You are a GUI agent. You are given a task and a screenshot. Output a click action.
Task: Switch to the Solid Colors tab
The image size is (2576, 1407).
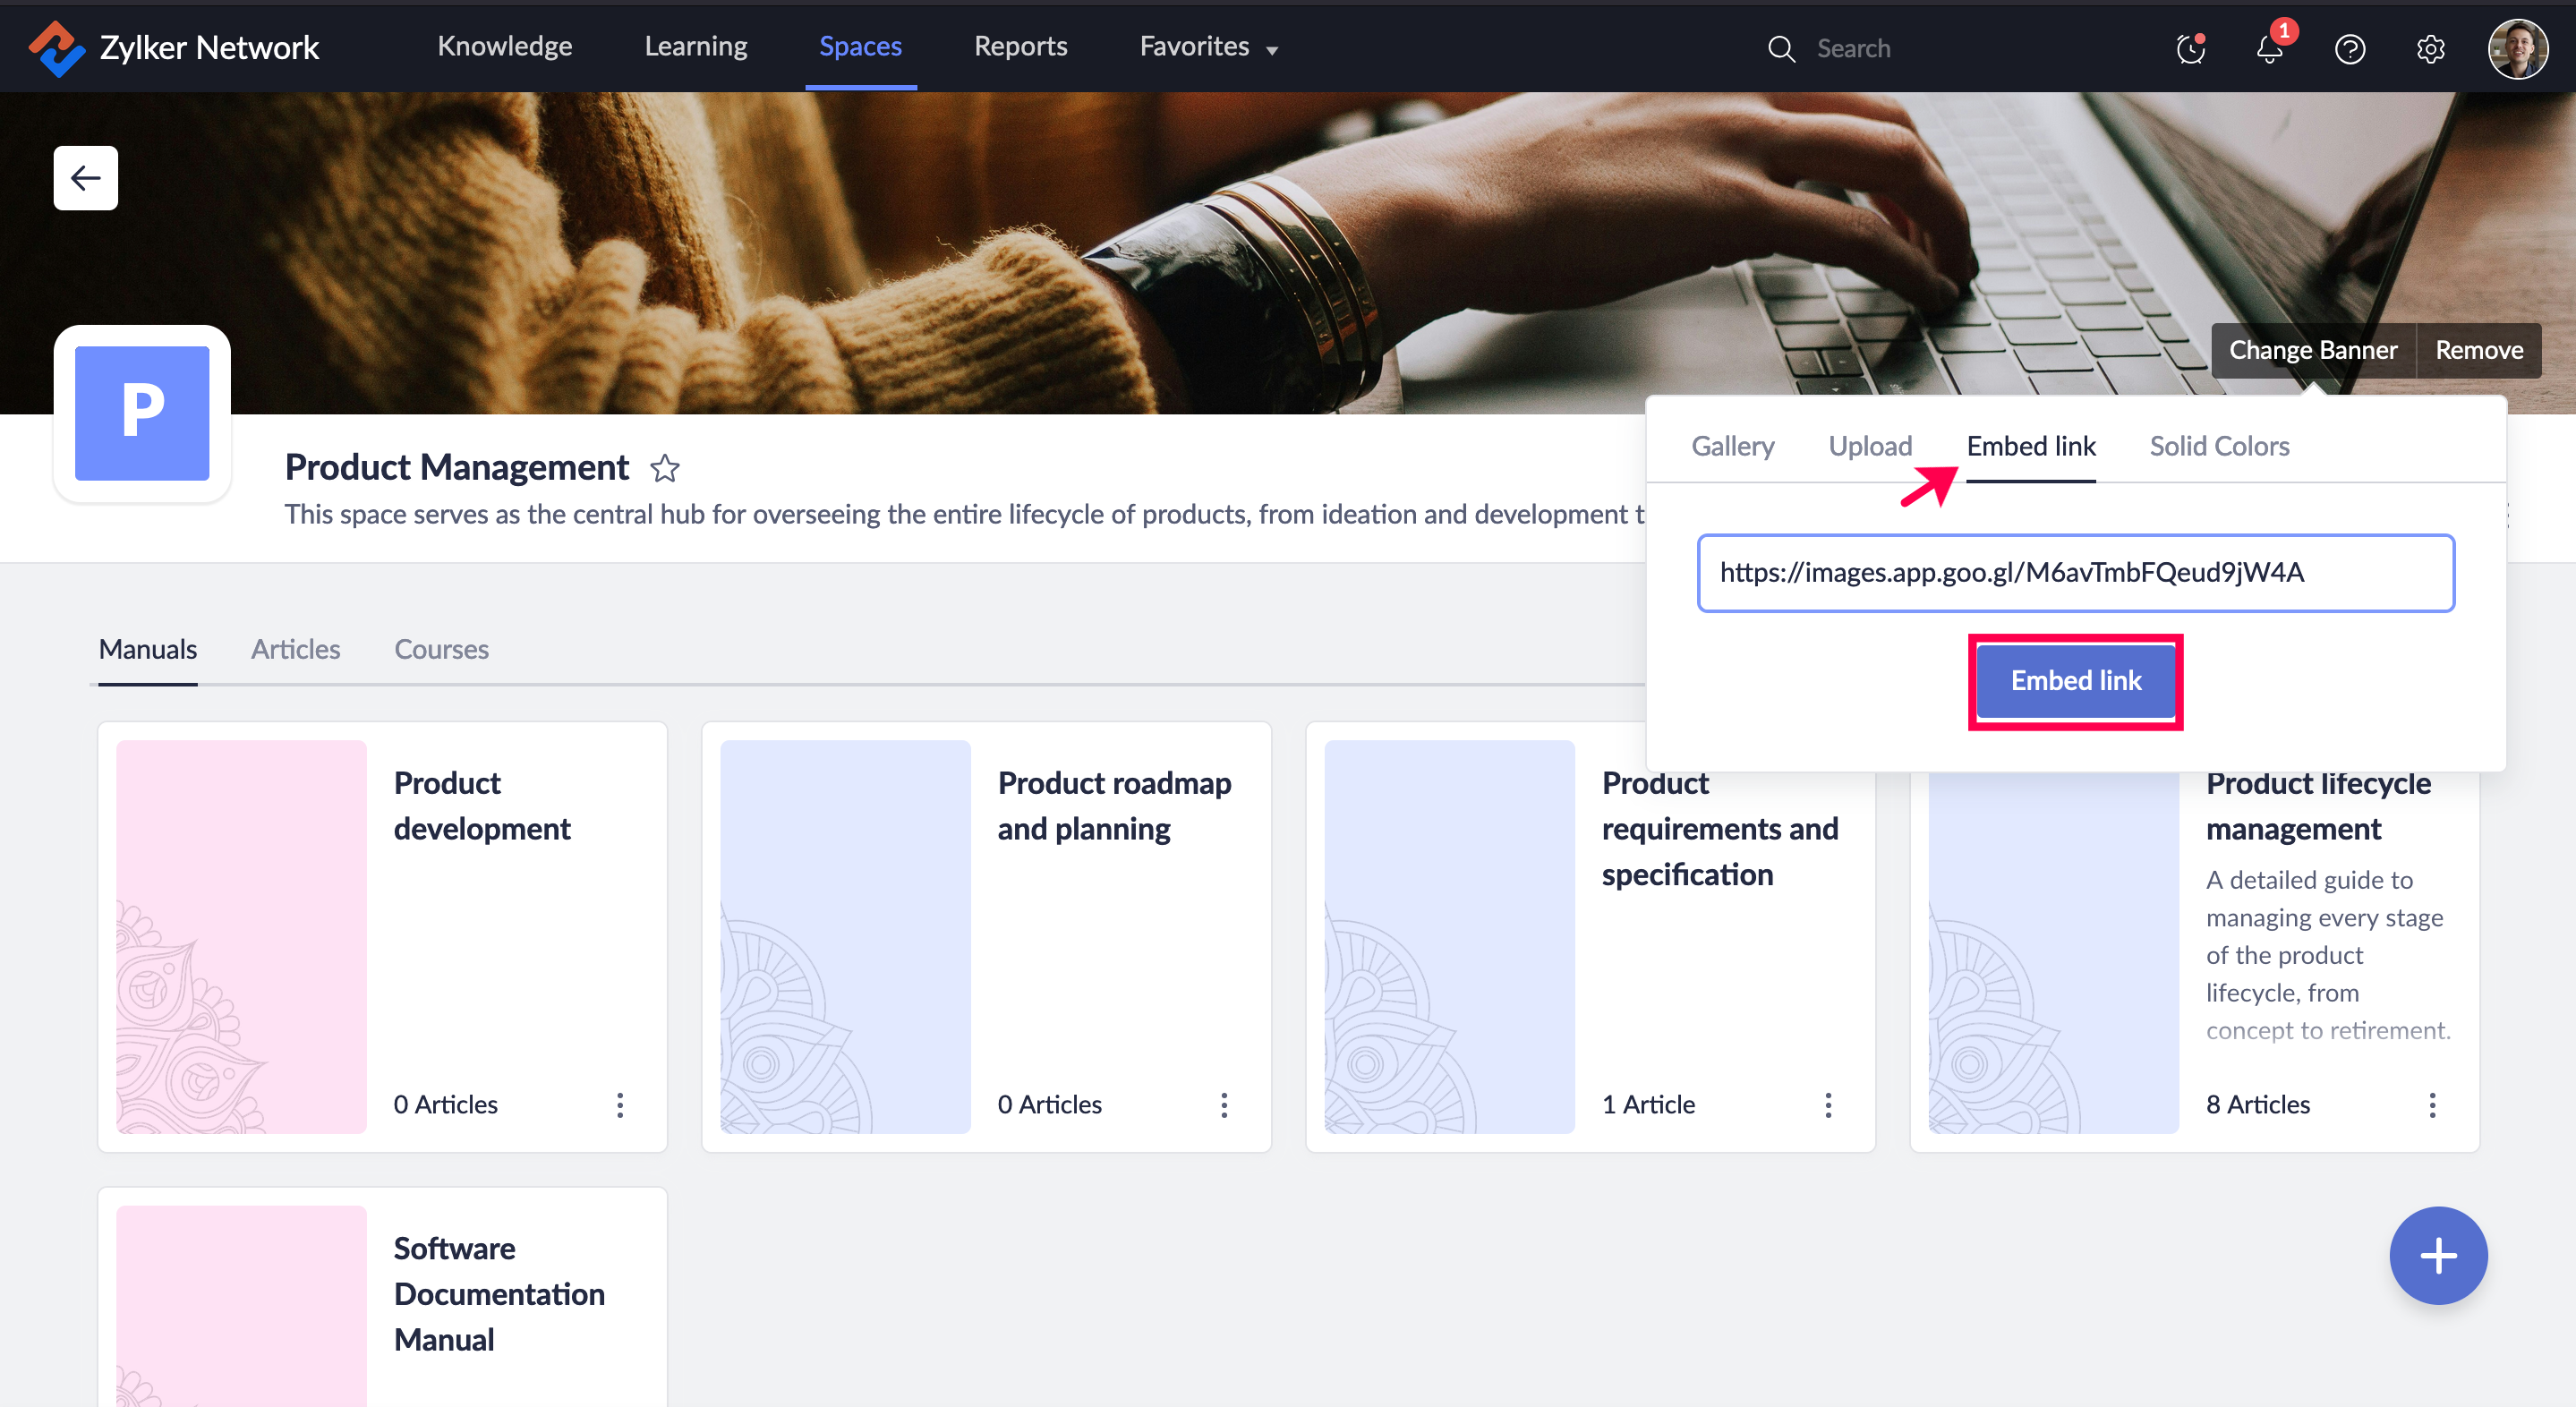coord(2219,446)
